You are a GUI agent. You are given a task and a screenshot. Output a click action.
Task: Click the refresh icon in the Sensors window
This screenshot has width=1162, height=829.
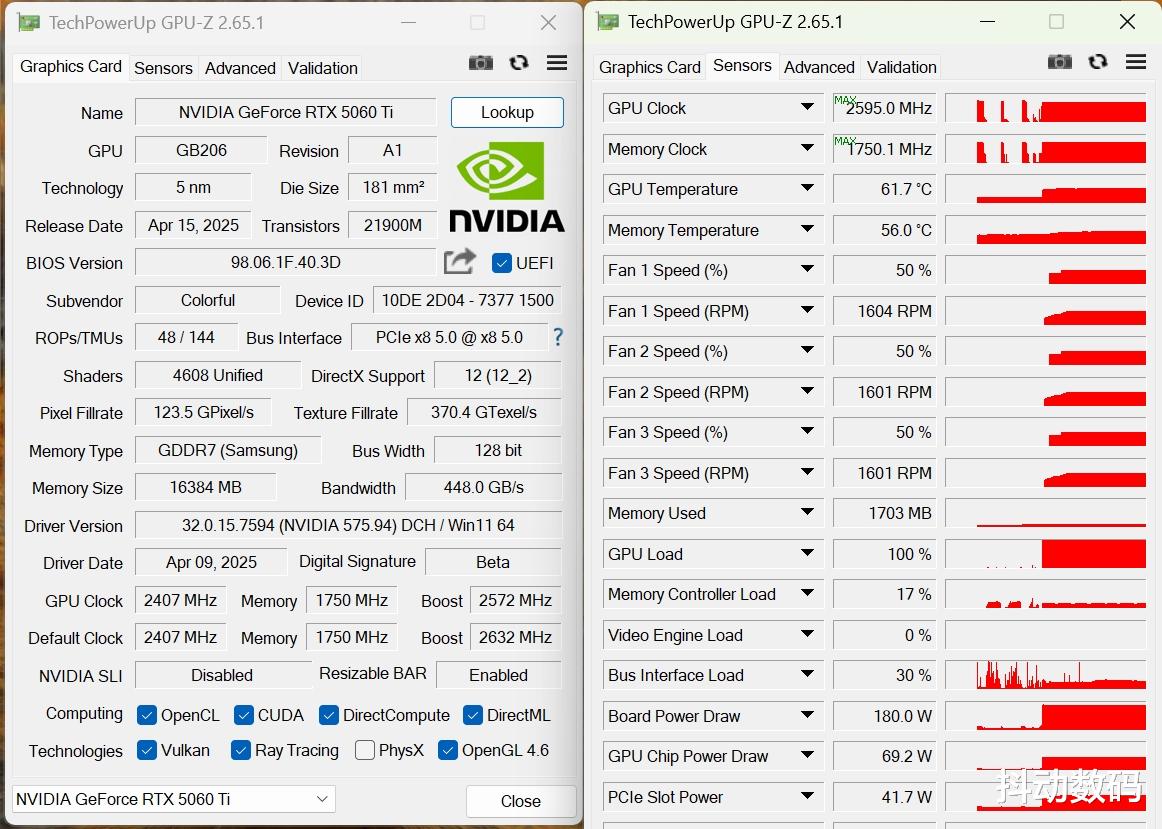[1098, 62]
